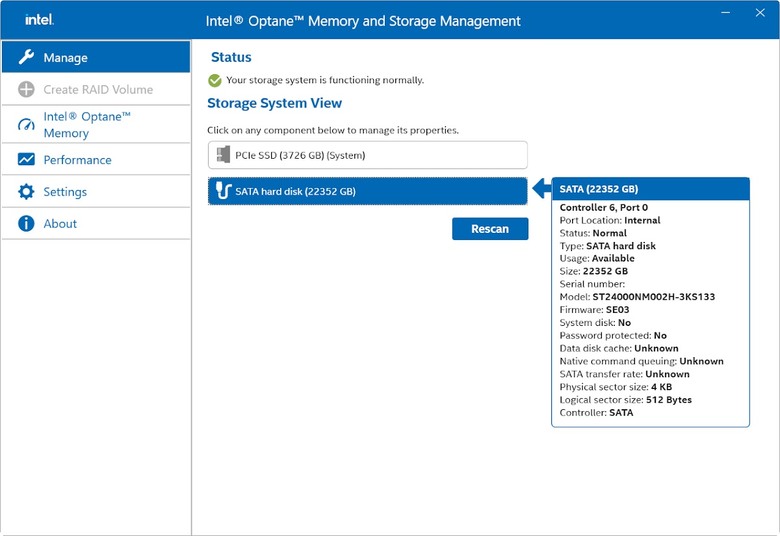Click the plus icon beside Create RAID Volume
The image size is (780, 536).
pos(26,90)
